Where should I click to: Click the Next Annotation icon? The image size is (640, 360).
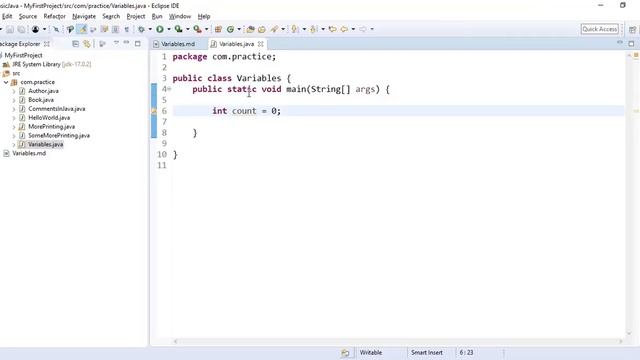tap(295, 29)
